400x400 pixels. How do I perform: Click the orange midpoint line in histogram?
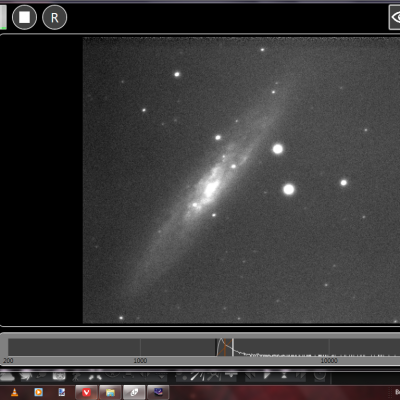[225, 347]
